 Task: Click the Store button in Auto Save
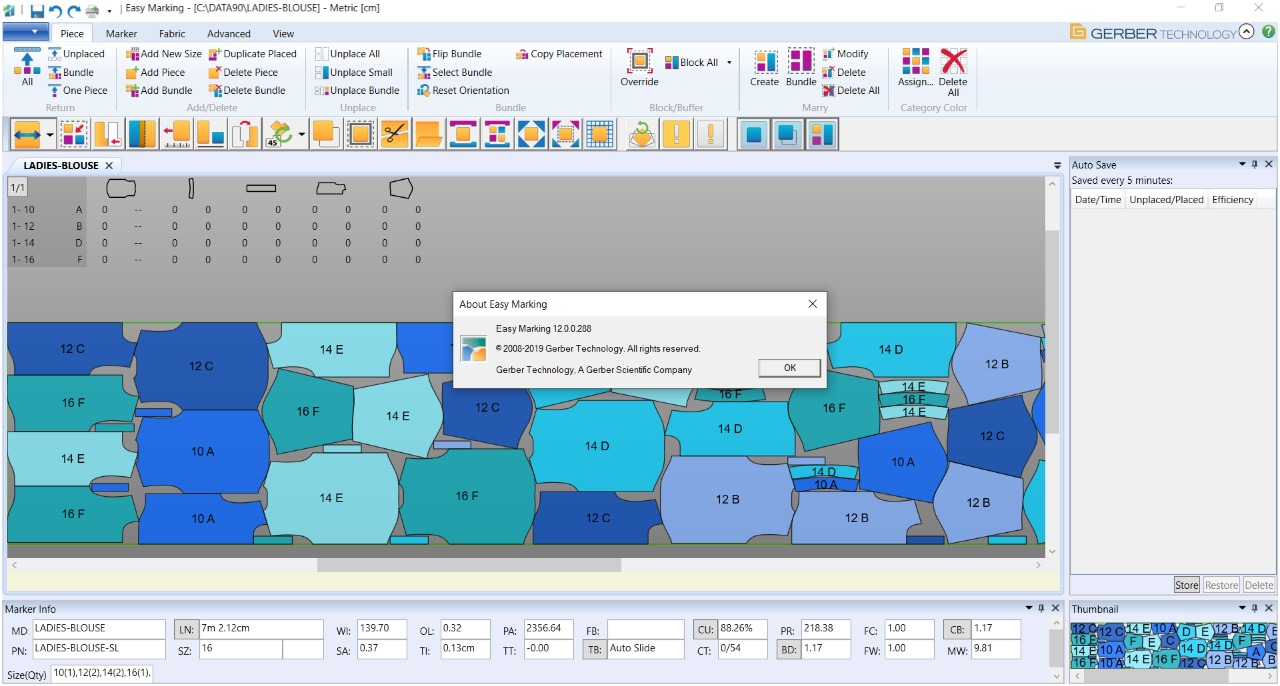[1186, 585]
